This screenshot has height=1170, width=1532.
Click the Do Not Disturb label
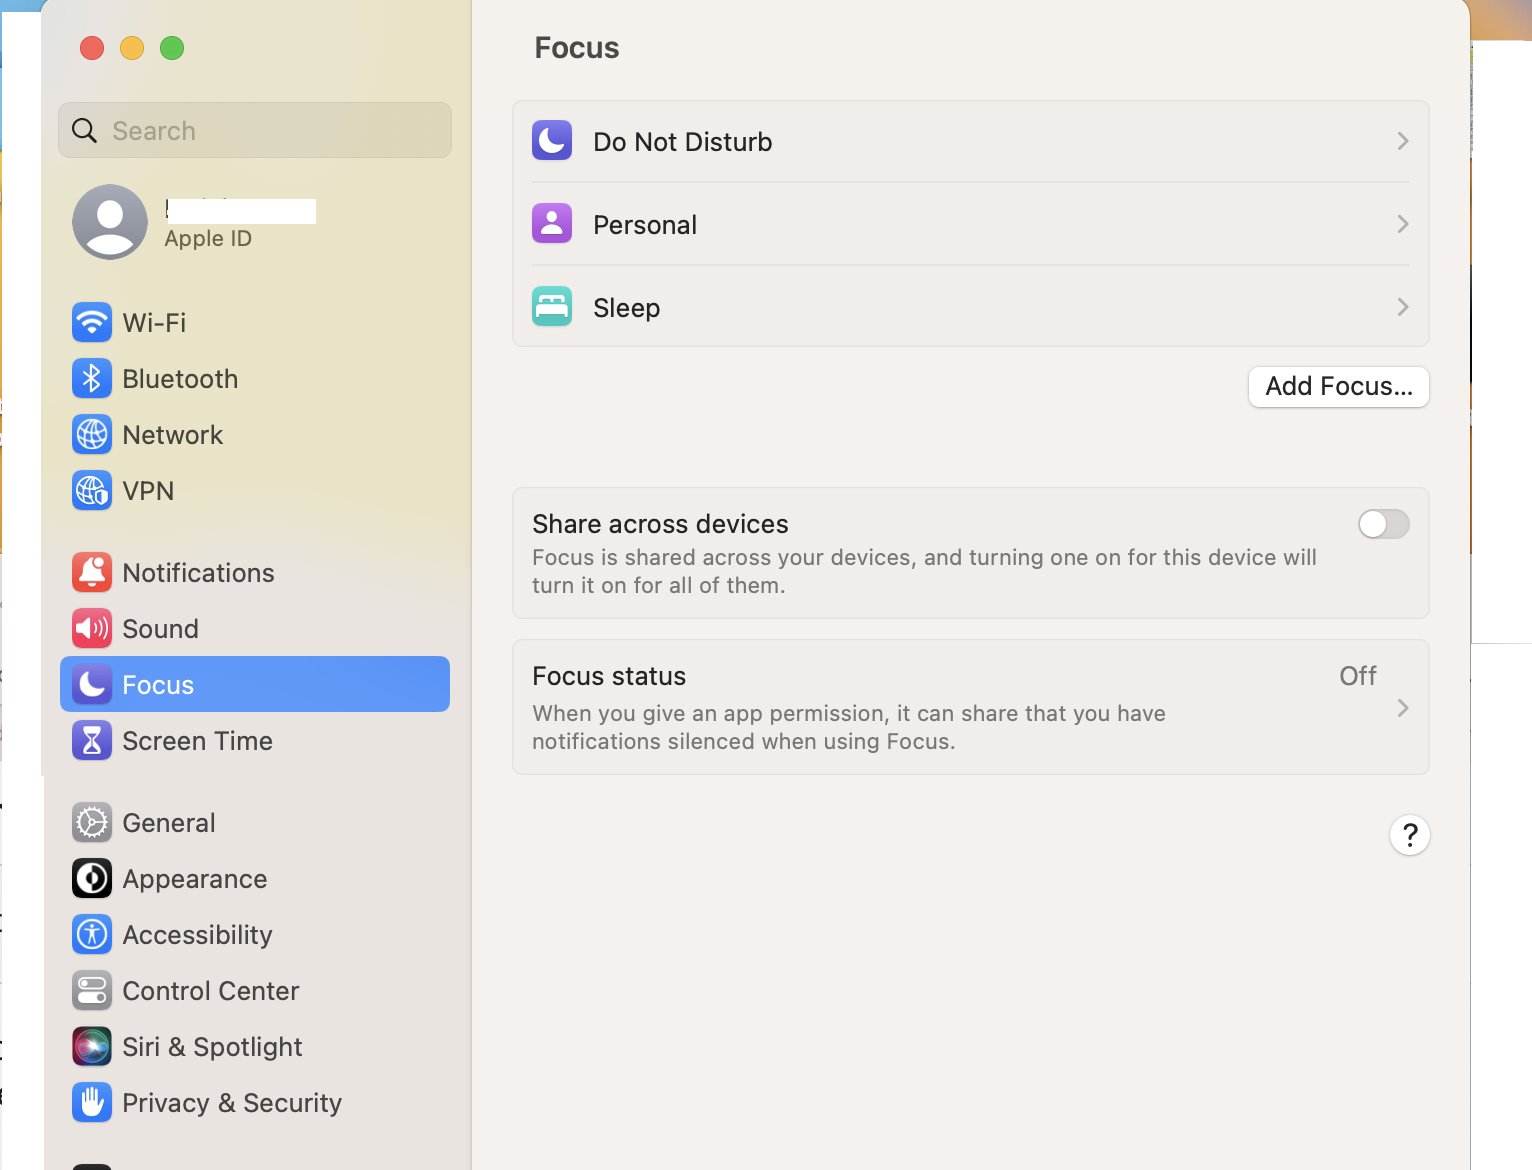[x=683, y=142]
